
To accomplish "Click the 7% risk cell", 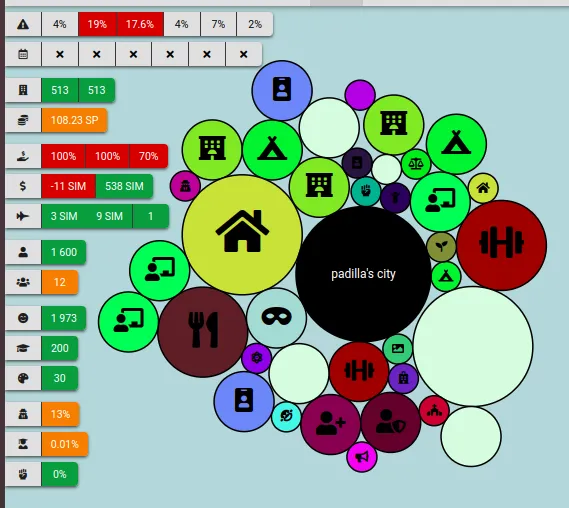I will [218, 24].
